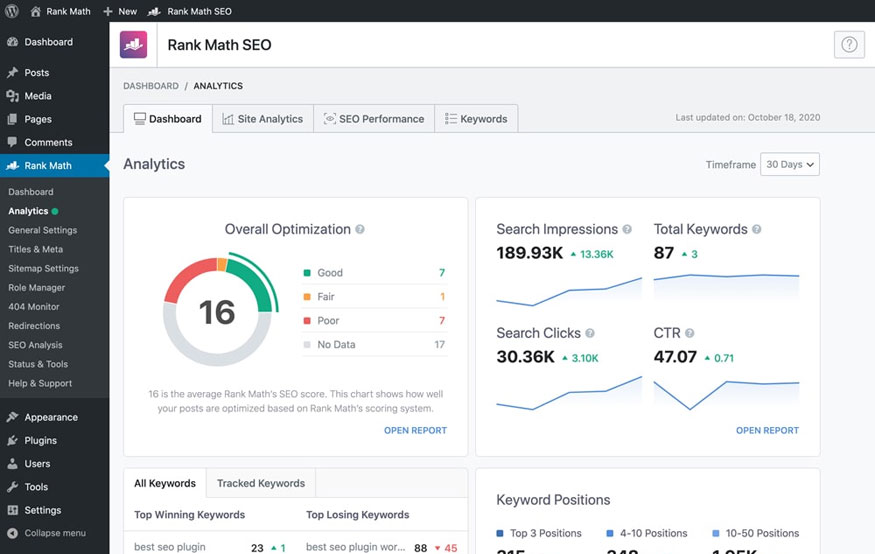Open the help question mark button
Image resolution: width=875 pixels, height=554 pixels.
[x=849, y=45]
